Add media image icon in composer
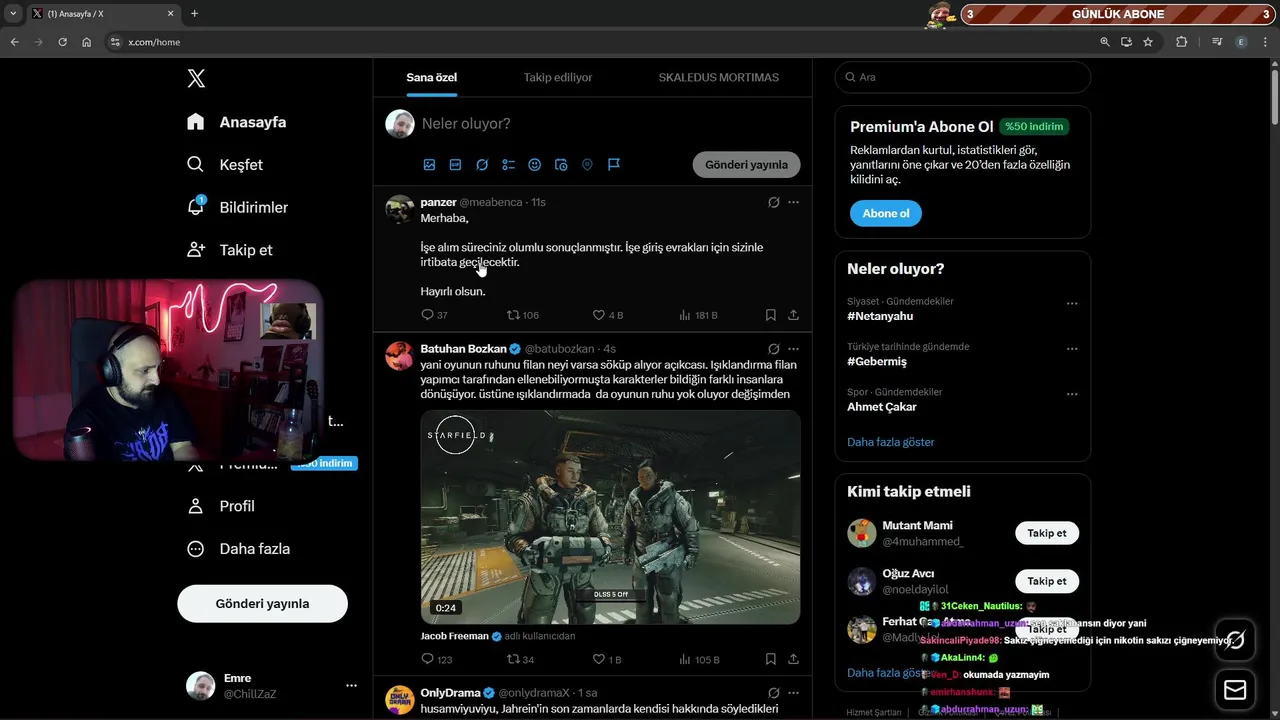 click(x=429, y=165)
